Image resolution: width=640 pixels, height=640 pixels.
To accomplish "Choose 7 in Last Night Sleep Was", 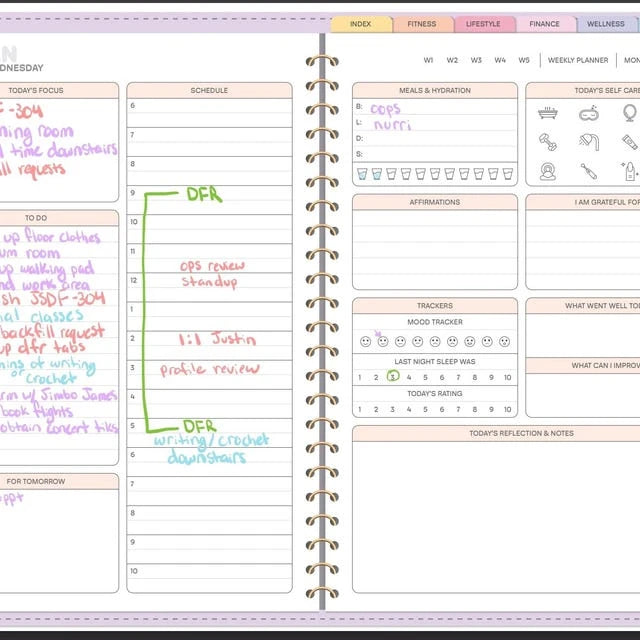I will tap(458, 378).
